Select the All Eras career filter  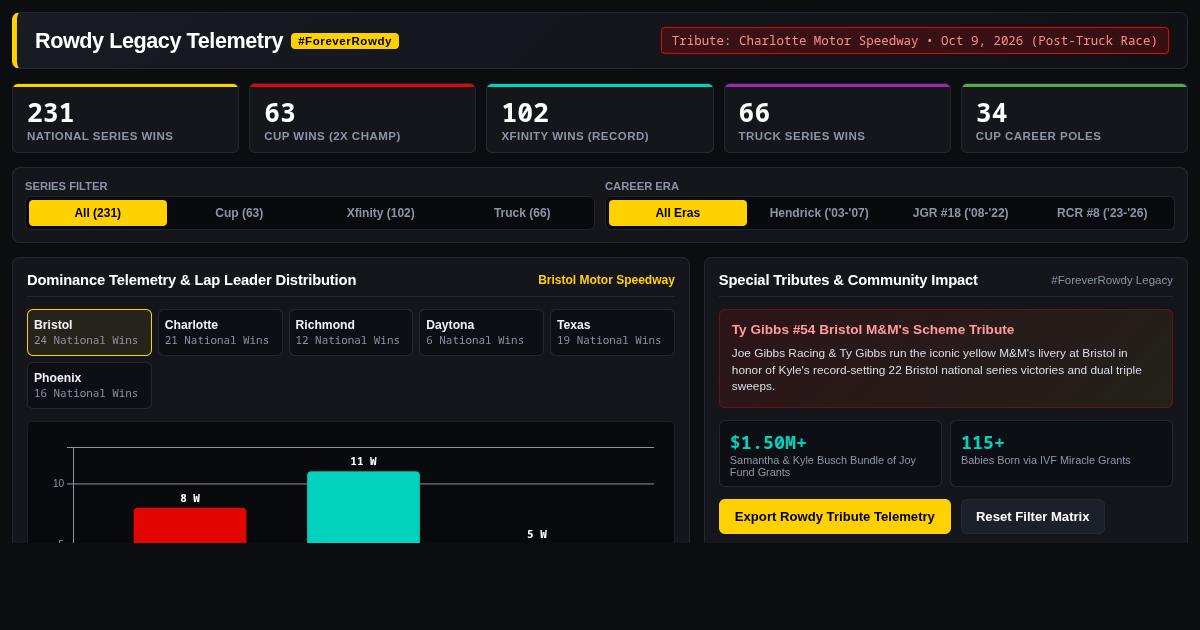tap(678, 213)
